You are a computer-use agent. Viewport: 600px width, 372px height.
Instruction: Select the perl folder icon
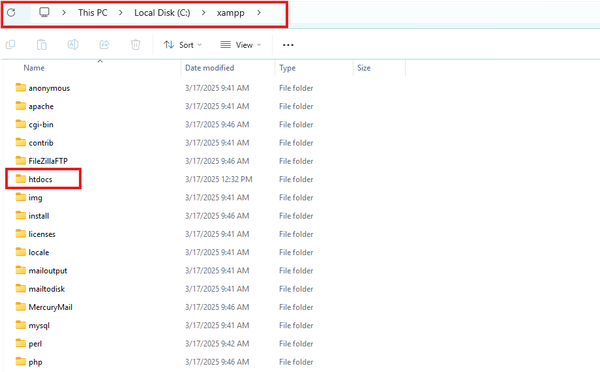tap(21, 343)
